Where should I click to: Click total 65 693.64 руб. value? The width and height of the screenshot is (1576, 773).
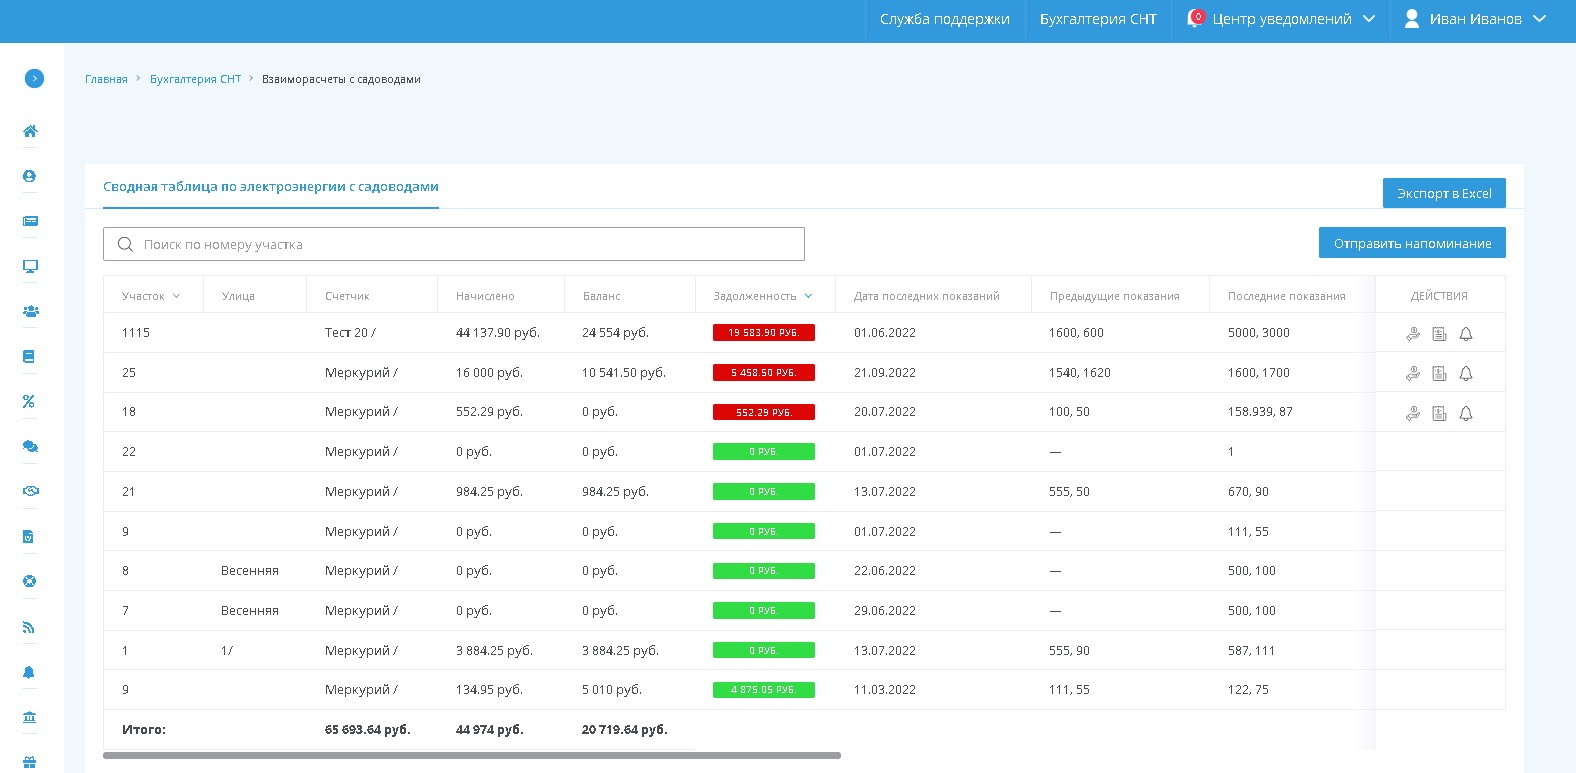(368, 730)
